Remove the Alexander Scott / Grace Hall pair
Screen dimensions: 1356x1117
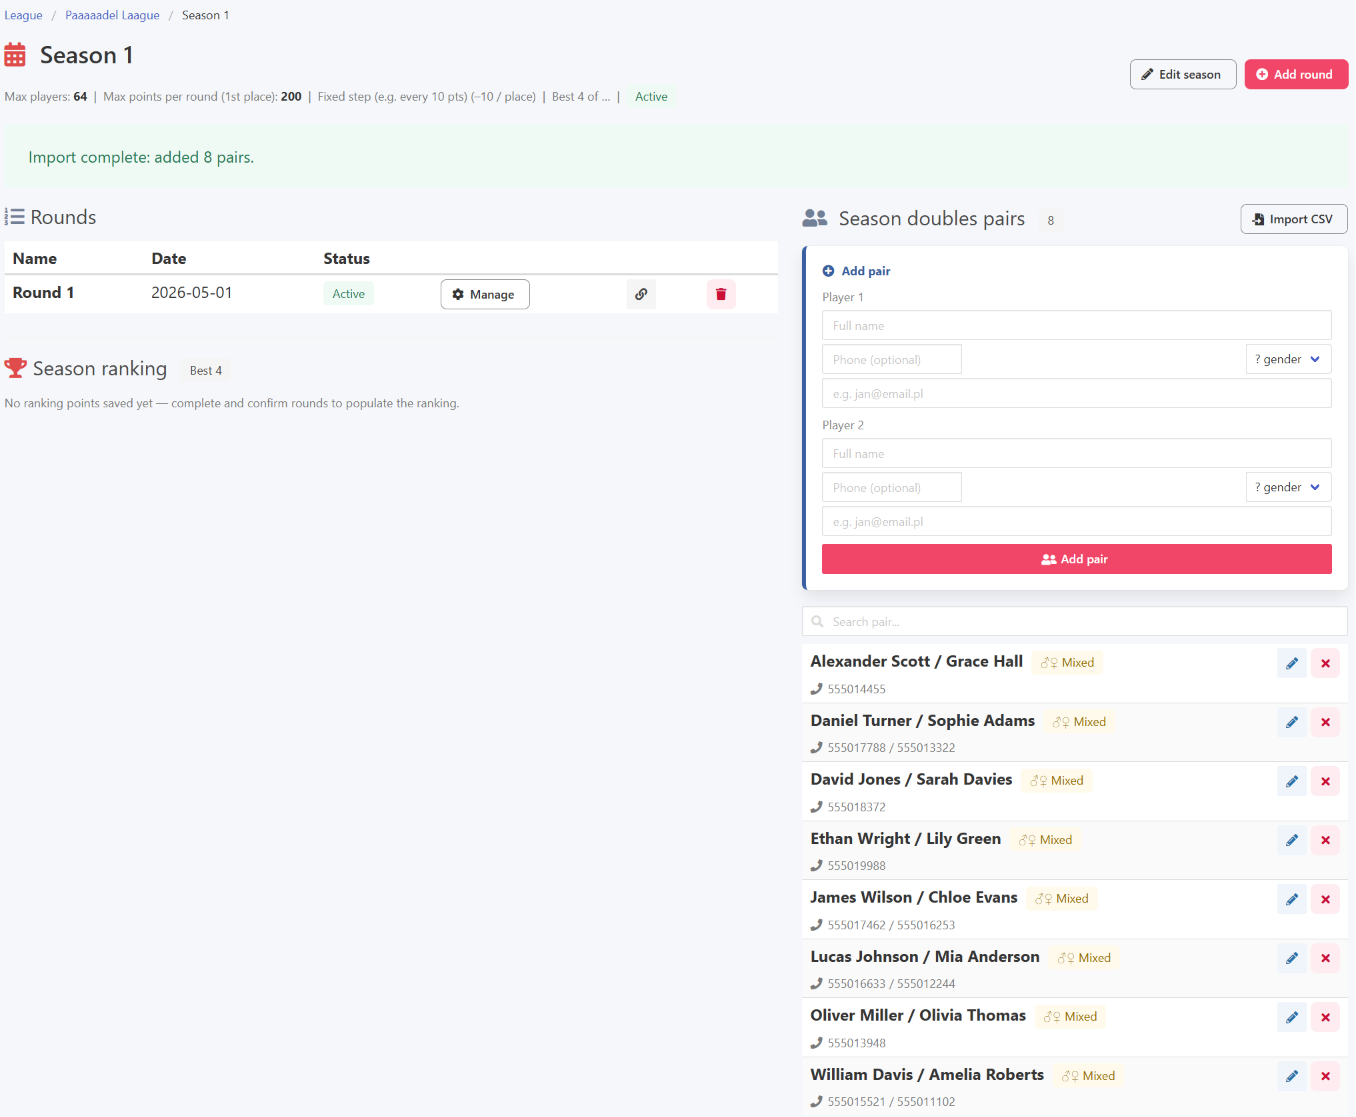1325,663
